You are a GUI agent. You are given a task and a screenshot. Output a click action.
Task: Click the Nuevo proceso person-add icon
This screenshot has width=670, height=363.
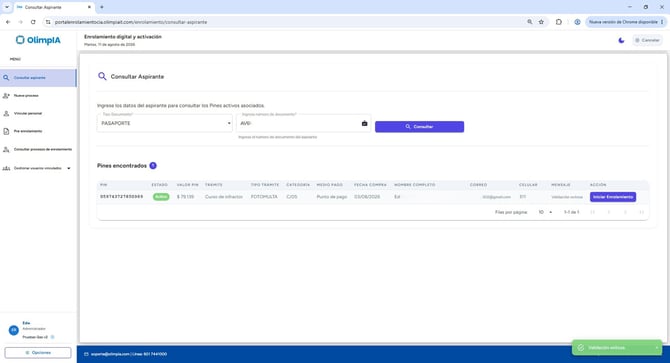(6, 96)
